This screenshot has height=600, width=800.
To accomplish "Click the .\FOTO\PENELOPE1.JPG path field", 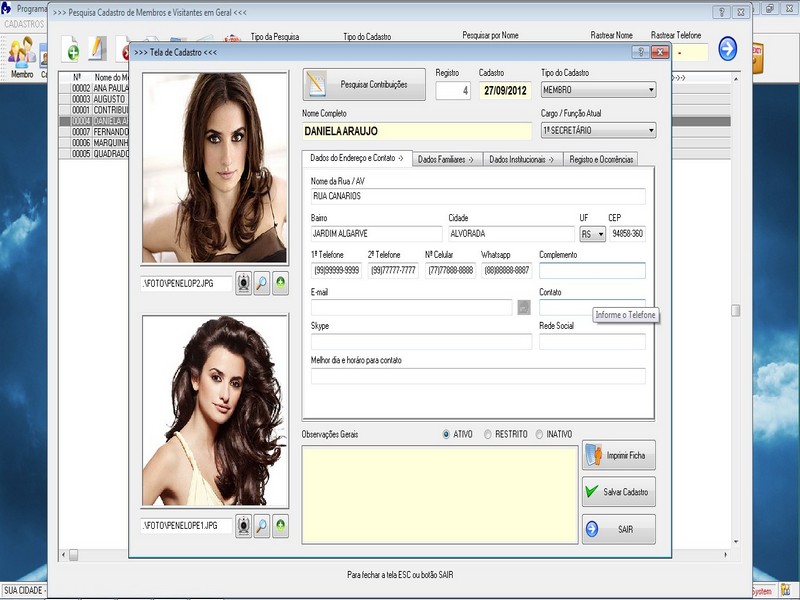I will pos(186,526).
